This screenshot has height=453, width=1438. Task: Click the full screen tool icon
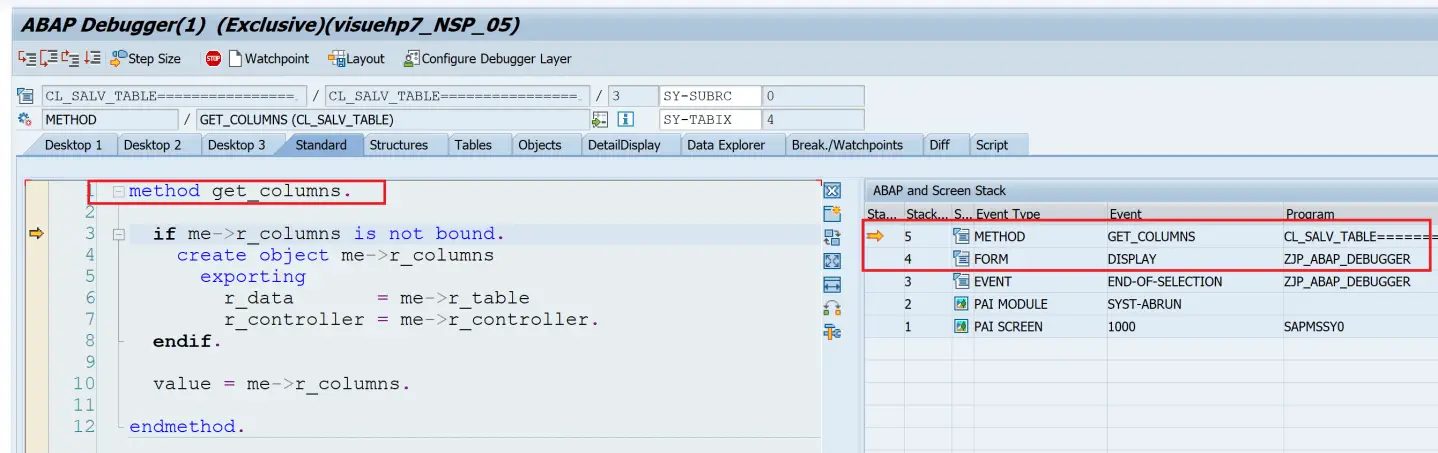point(832,261)
